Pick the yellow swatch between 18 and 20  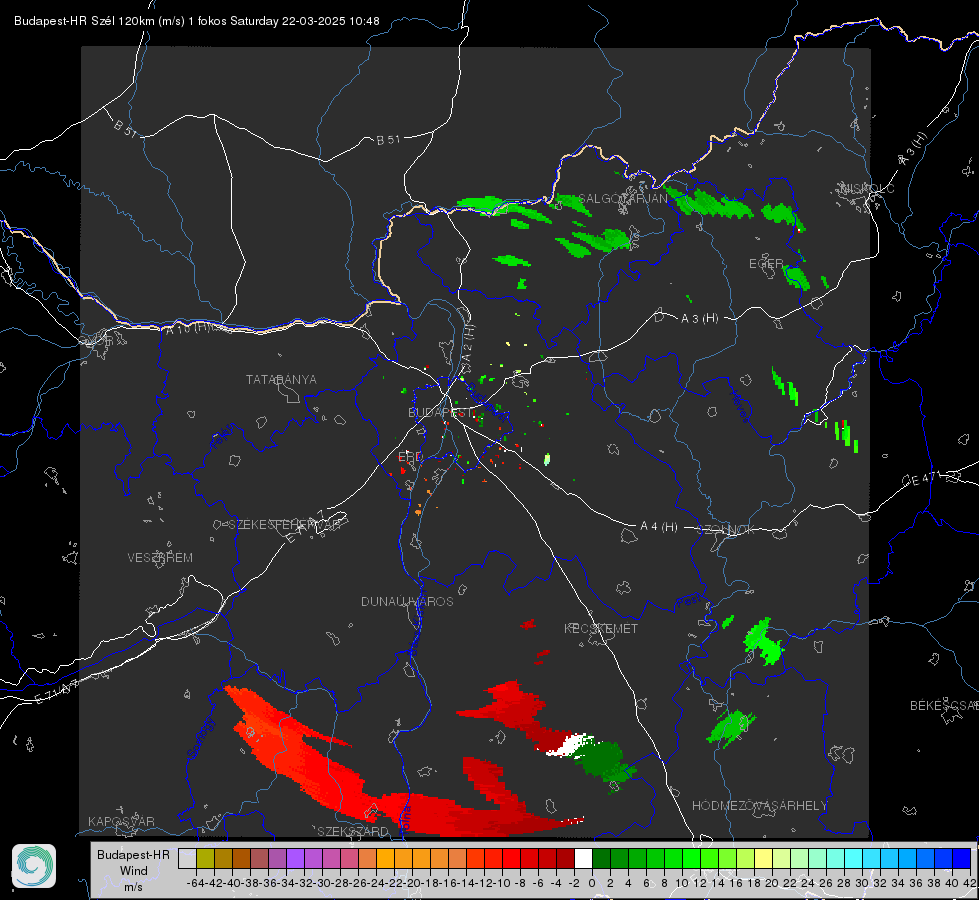[x=763, y=858]
